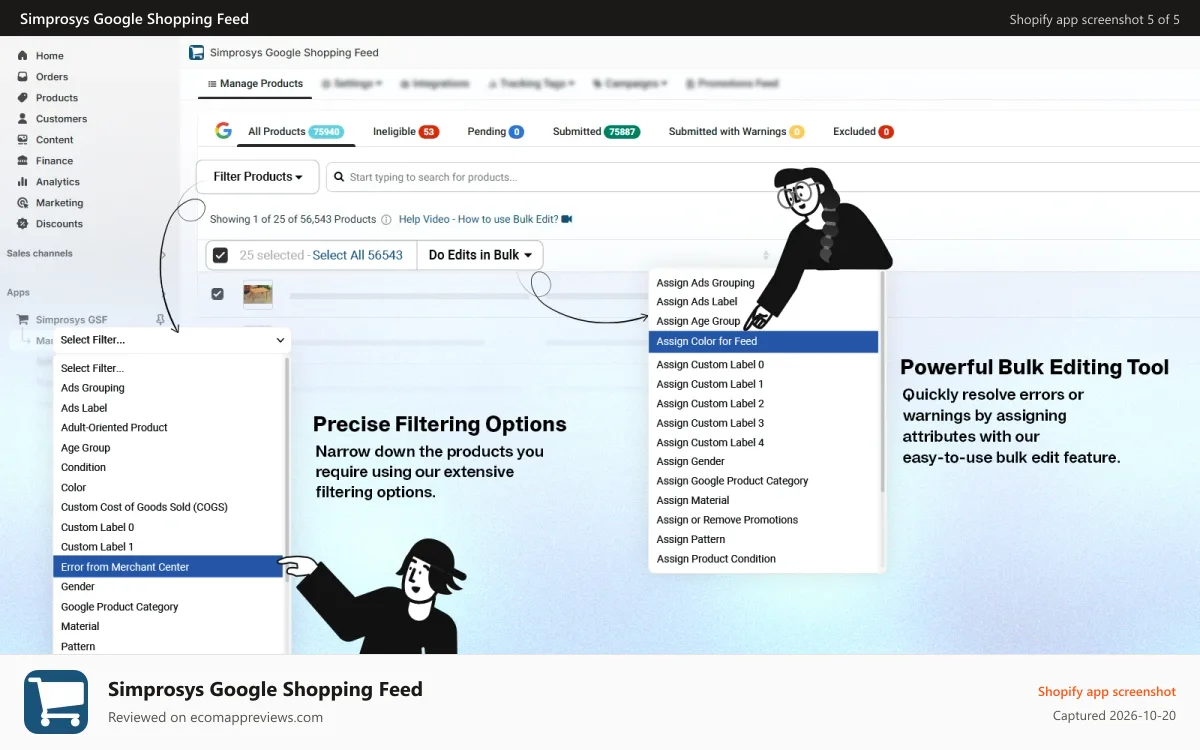The width and height of the screenshot is (1200, 750).
Task: Uncheck the 25 selected checkbox
Action: click(x=220, y=255)
